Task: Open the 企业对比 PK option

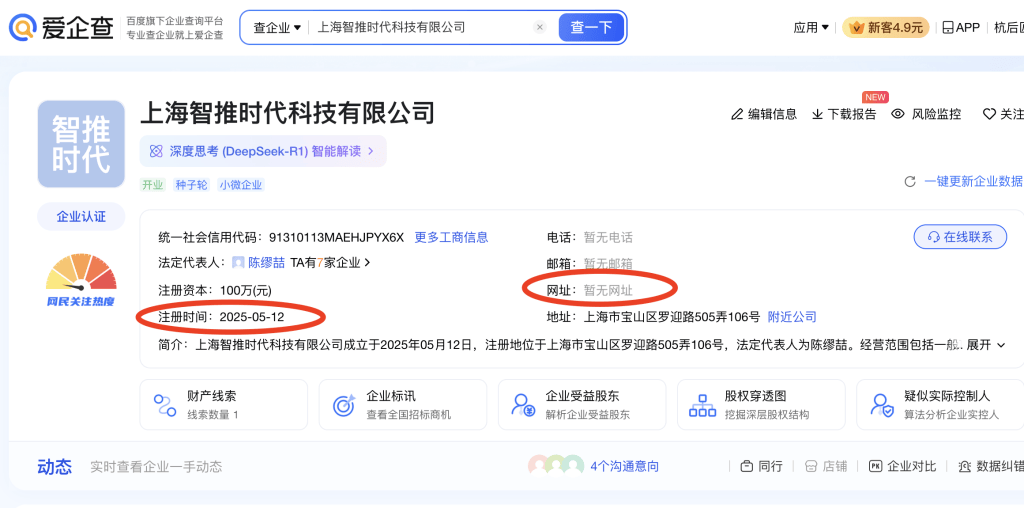Action: tap(903, 466)
